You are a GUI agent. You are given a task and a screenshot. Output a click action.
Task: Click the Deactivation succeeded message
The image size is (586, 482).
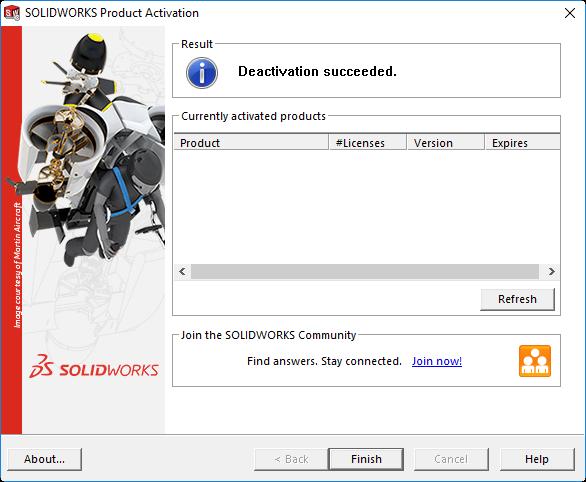coord(317,71)
